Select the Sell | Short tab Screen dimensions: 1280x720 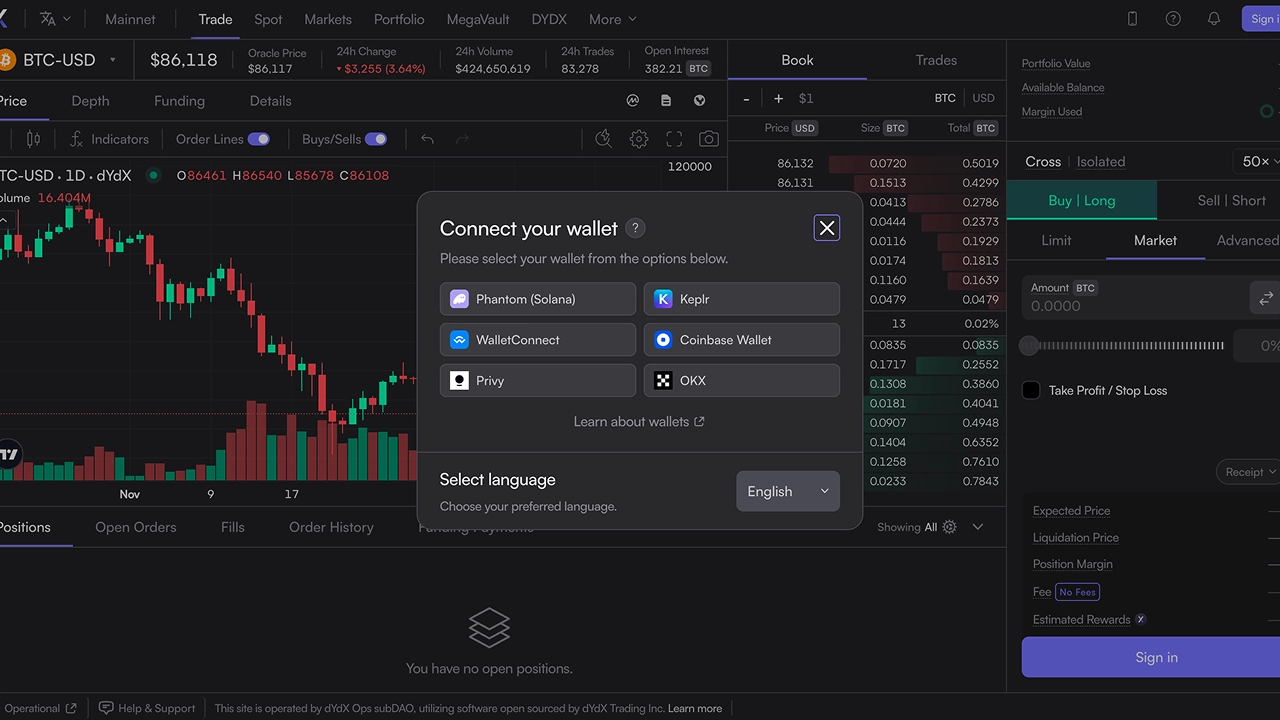1231,200
